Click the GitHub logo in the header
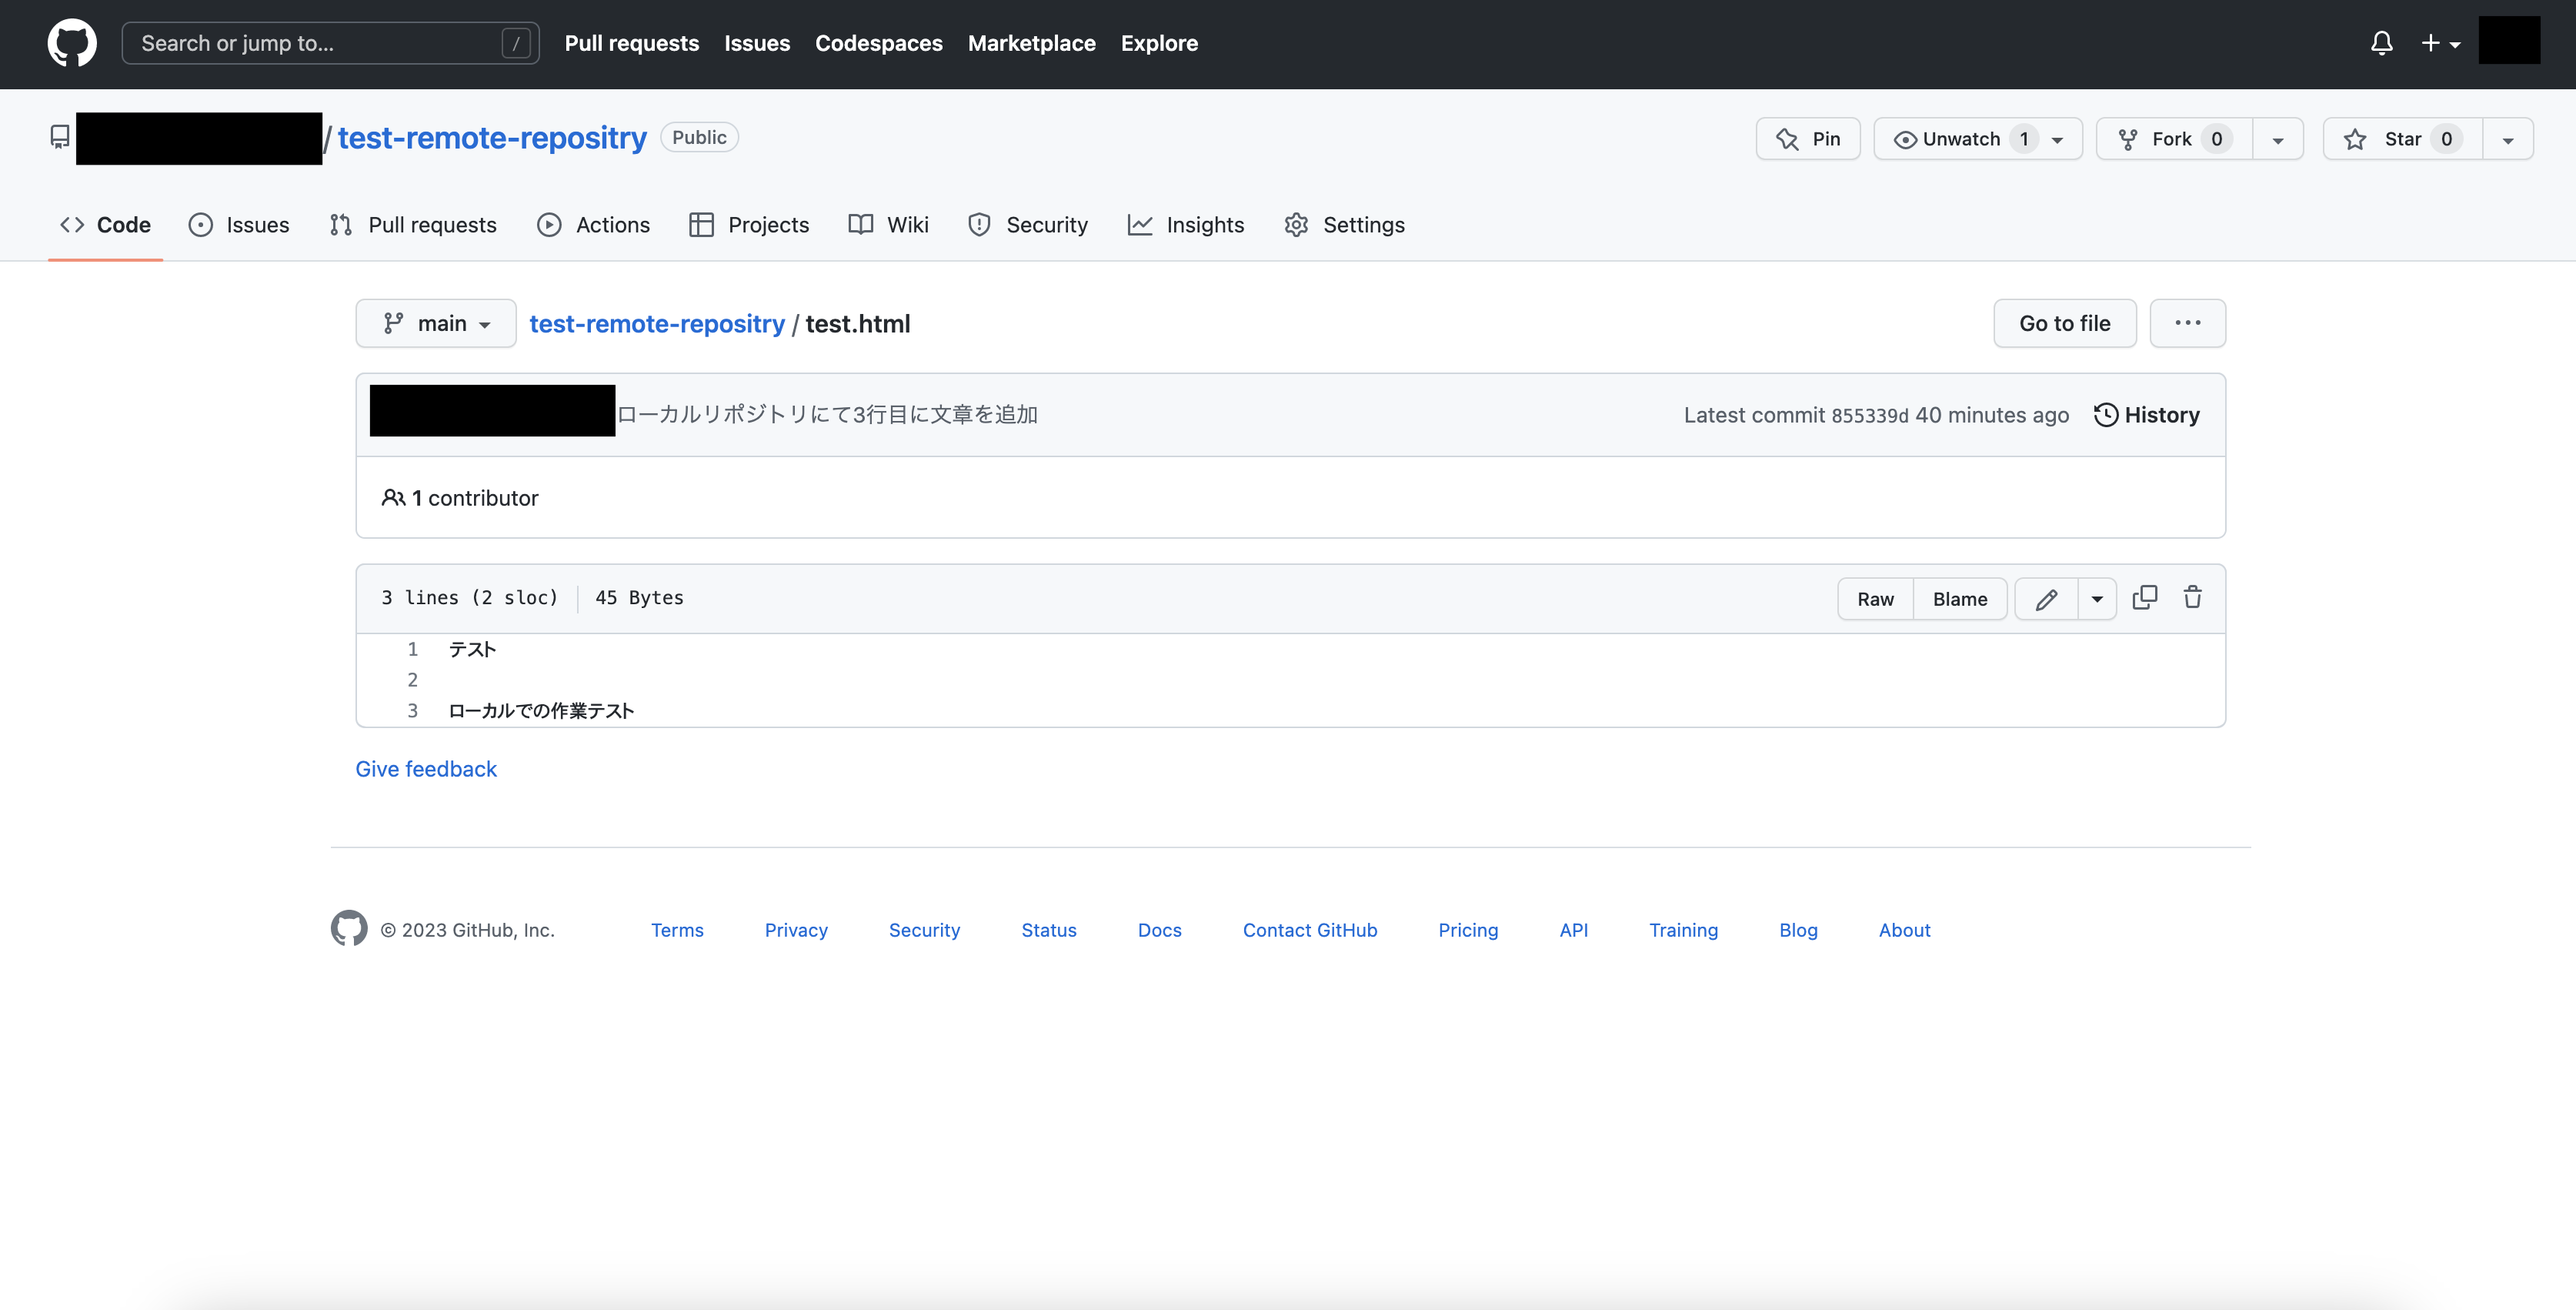 click(72, 43)
